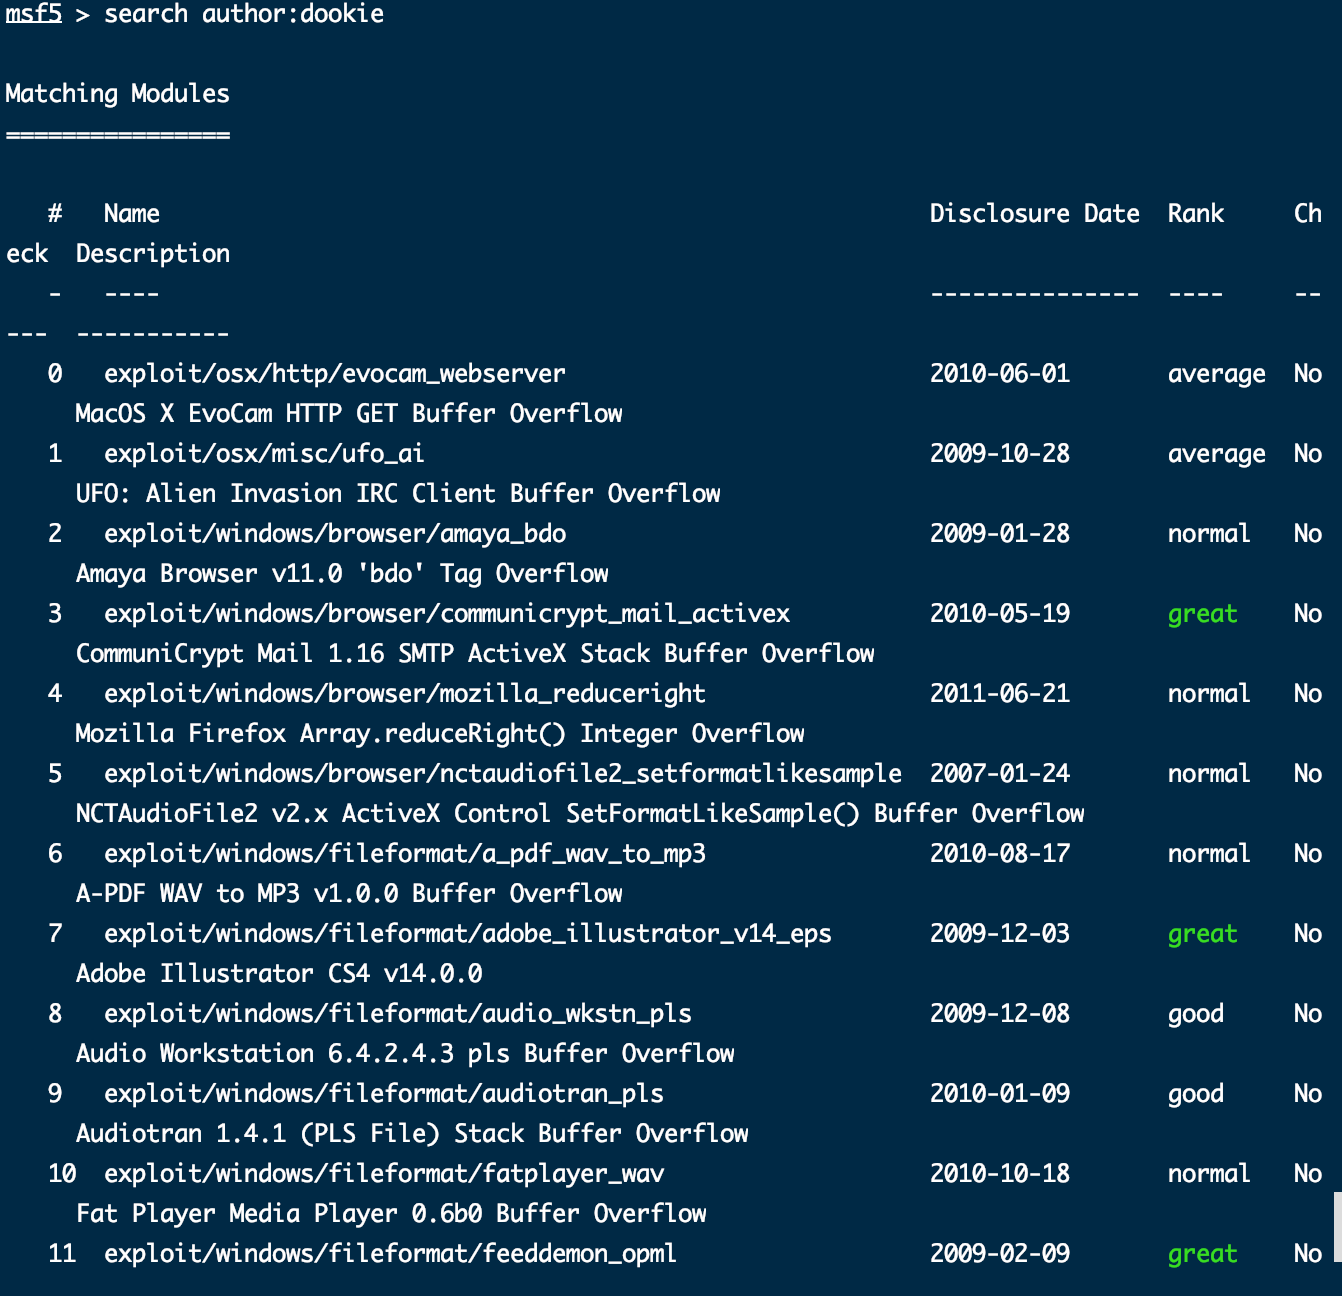Click green 'great' rank for adobe_illustrator_v14_eps

tap(1203, 935)
